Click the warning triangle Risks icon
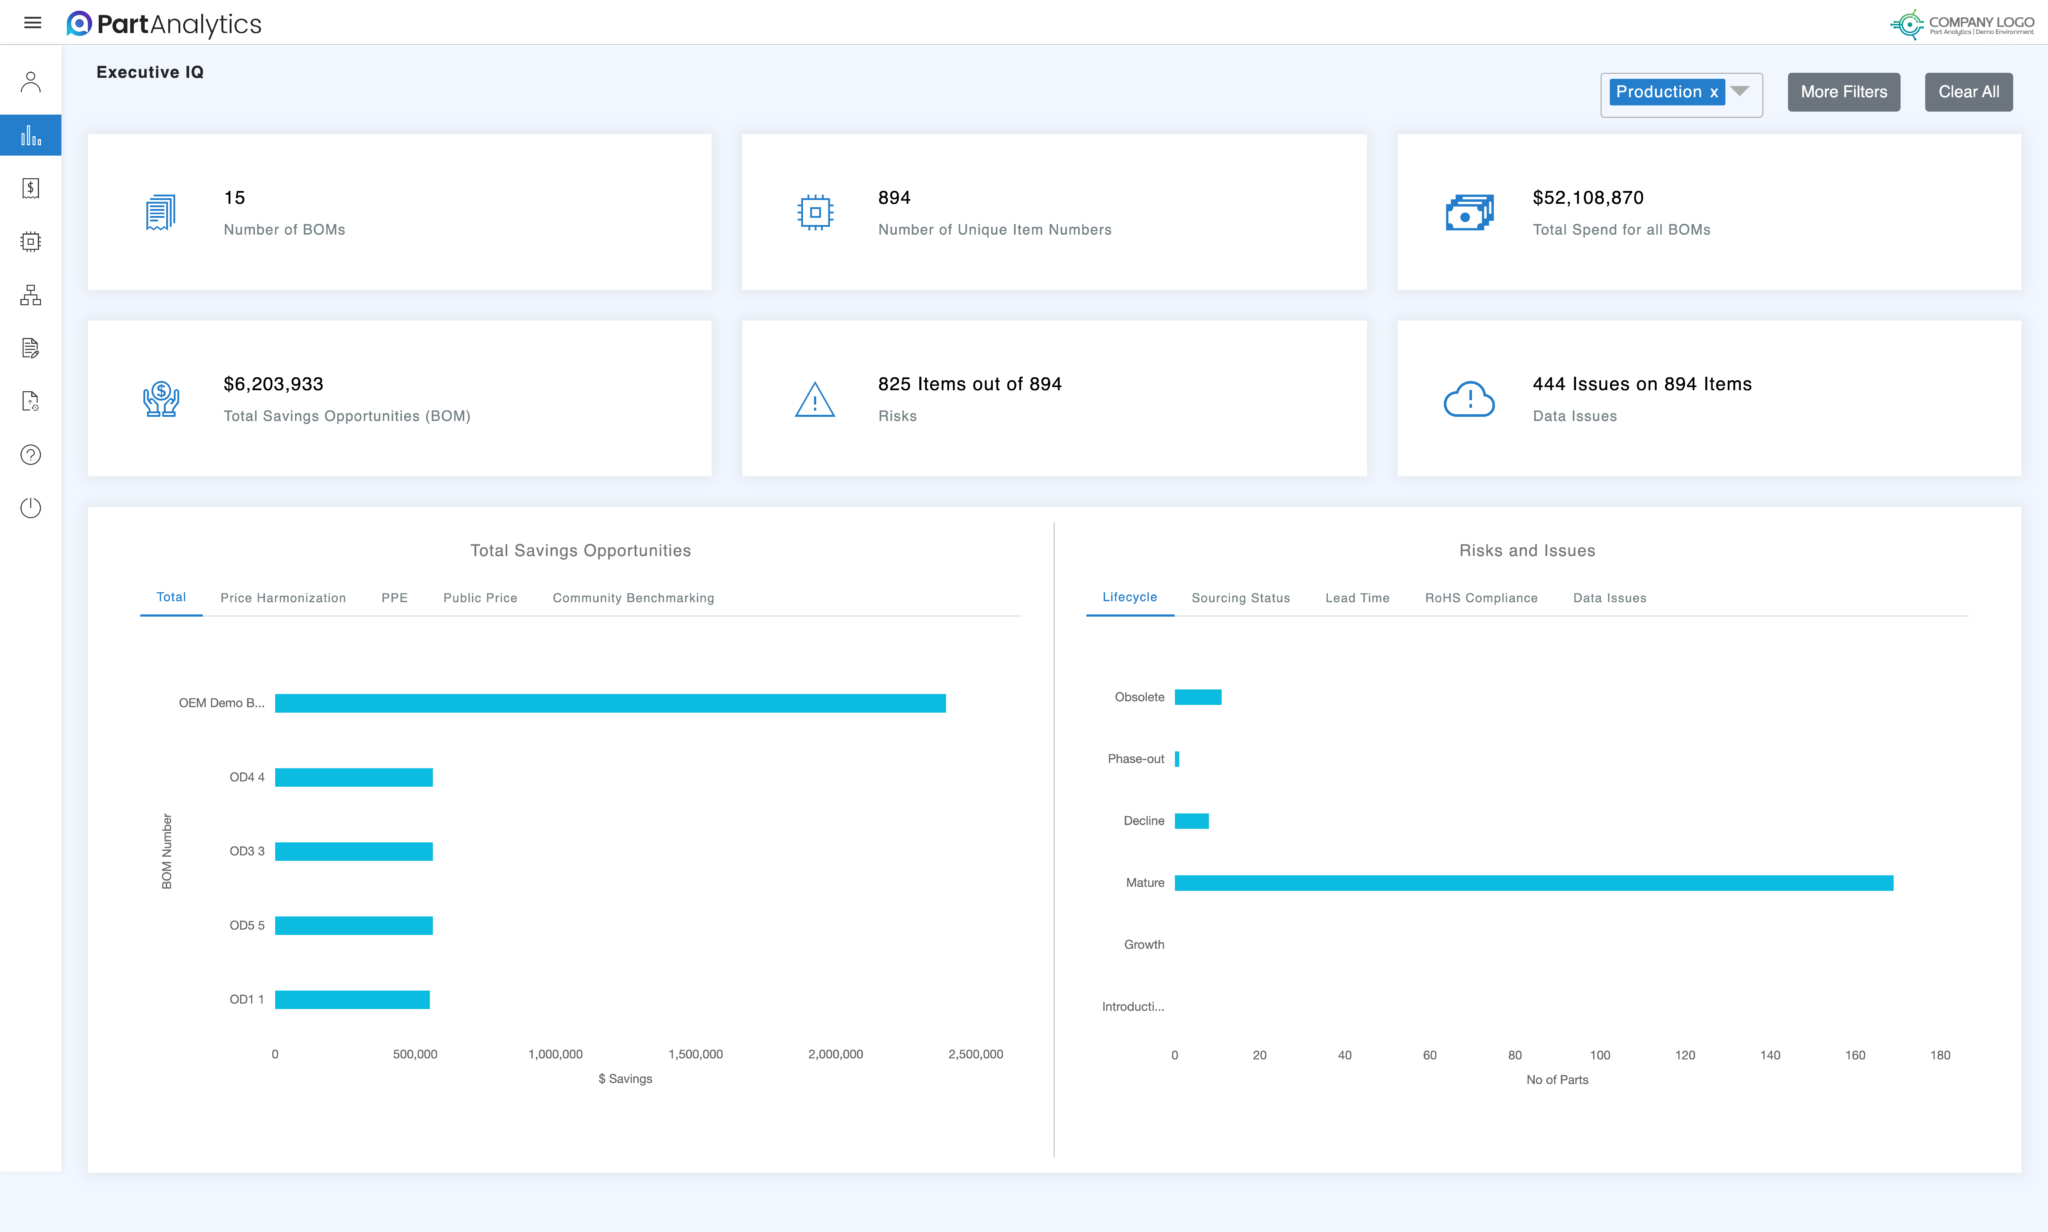This screenshot has width=2048, height=1232. point(815,399)
